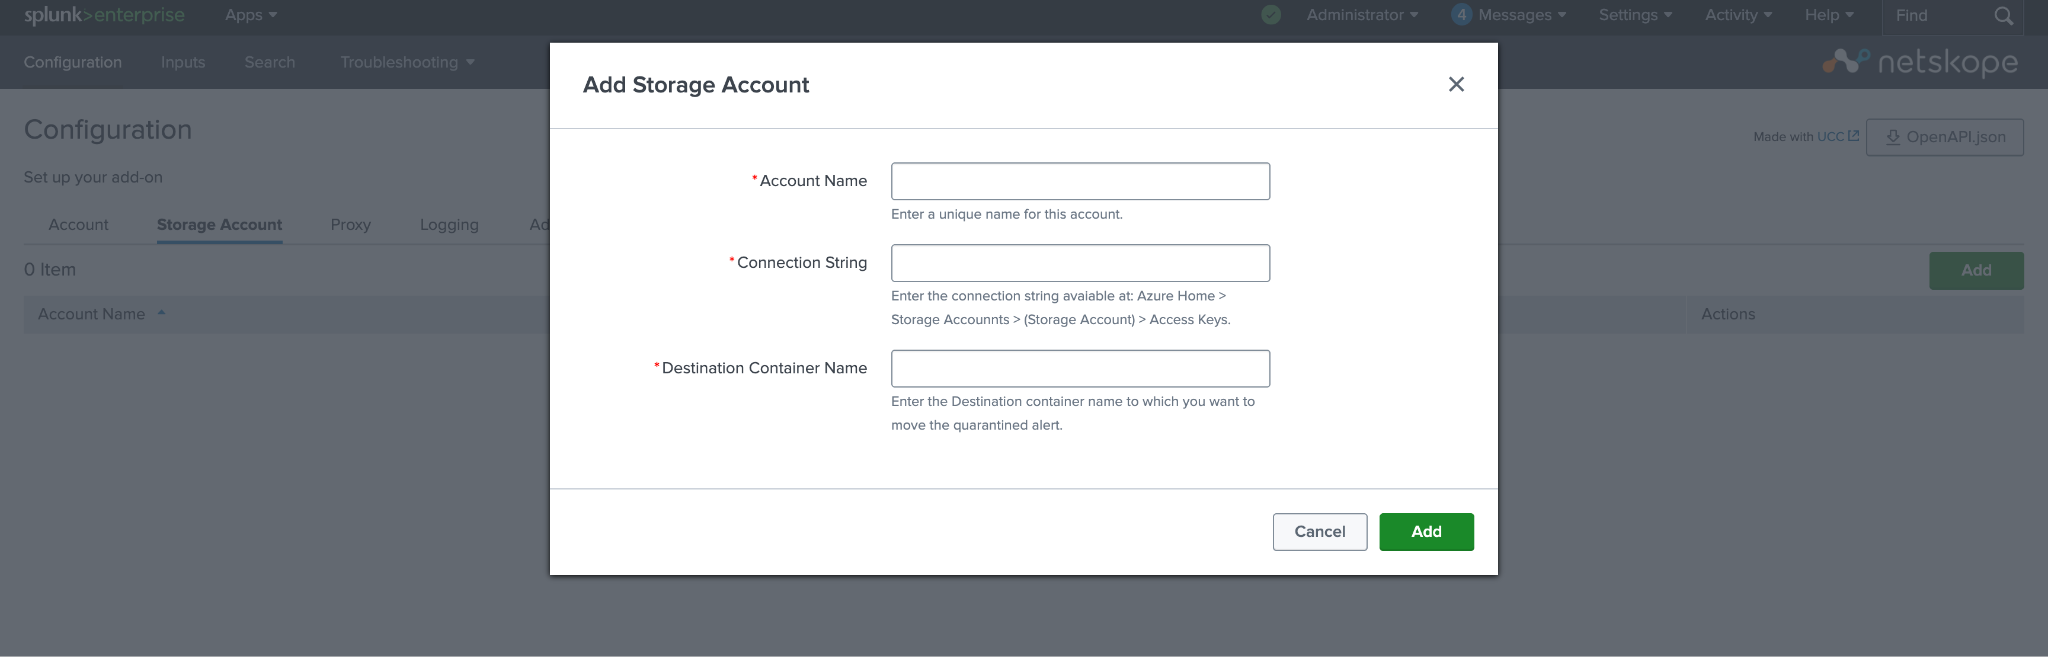Click the Netskope logo
The image size is (2048, 657).
tap(1920, 62)
